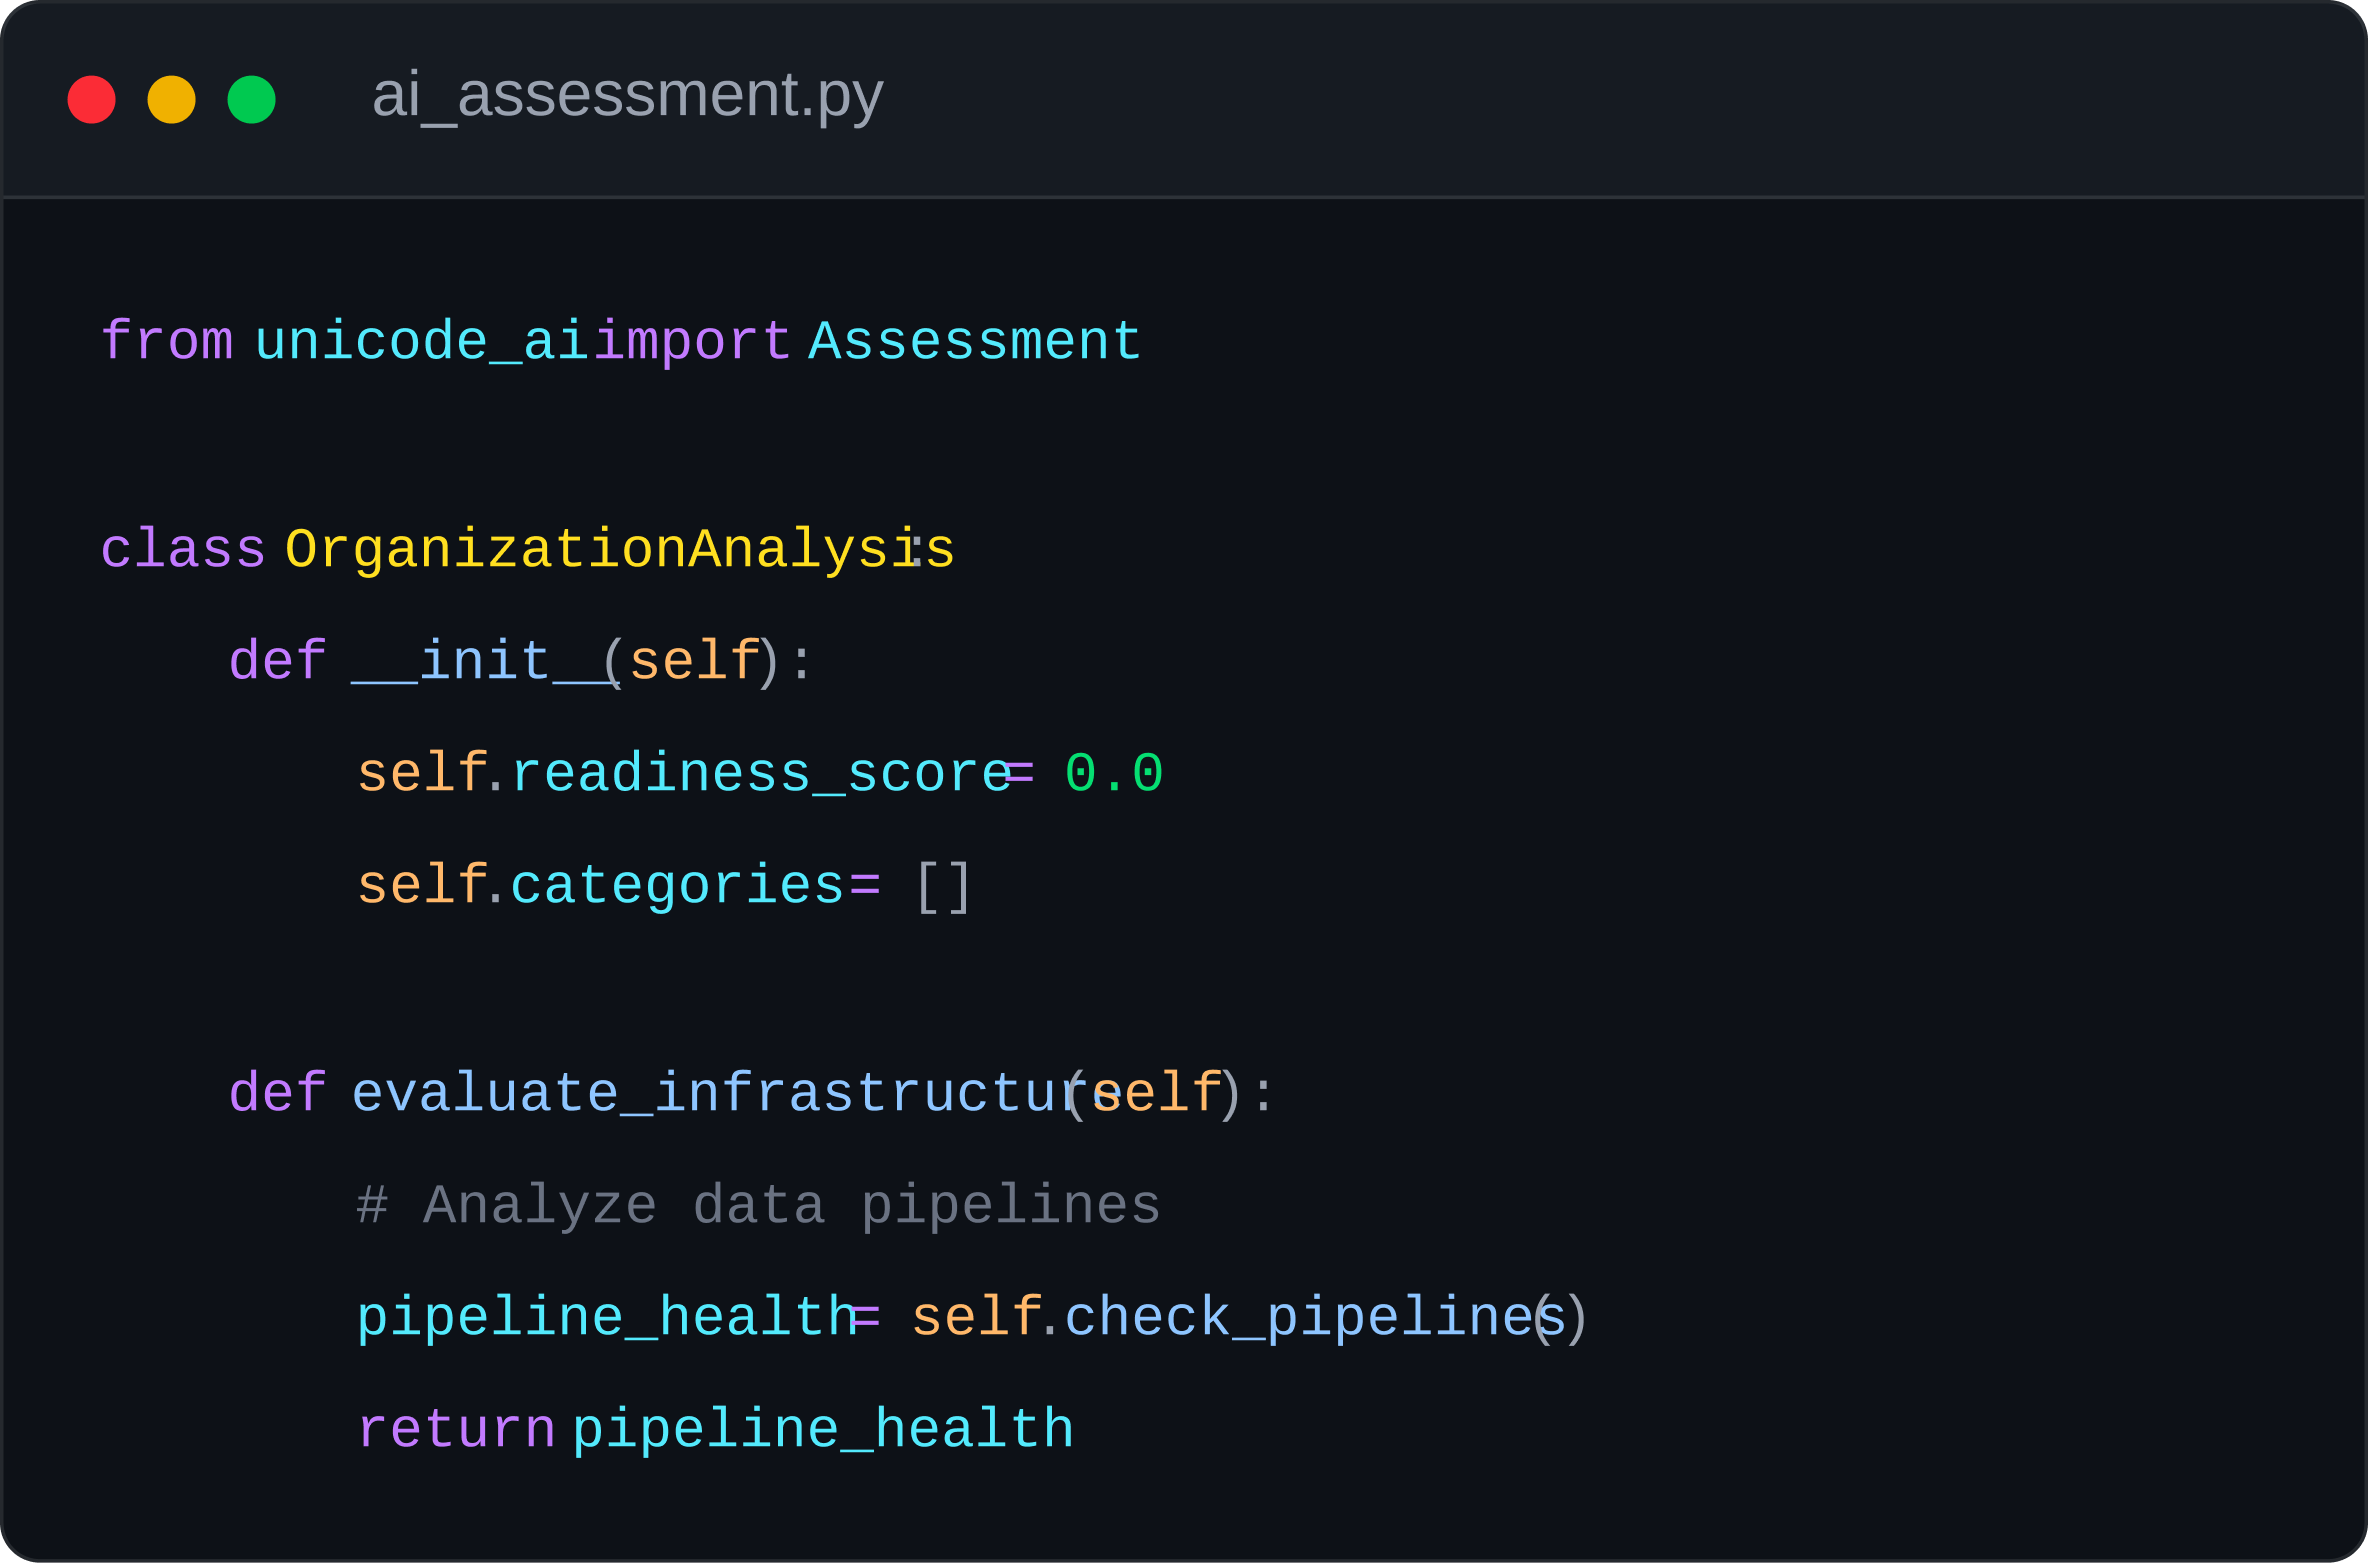The height and width of the screenshot is (1563, 2368).
Task: Select the return pipeline_health statement
Action: tap(715, 1427)
